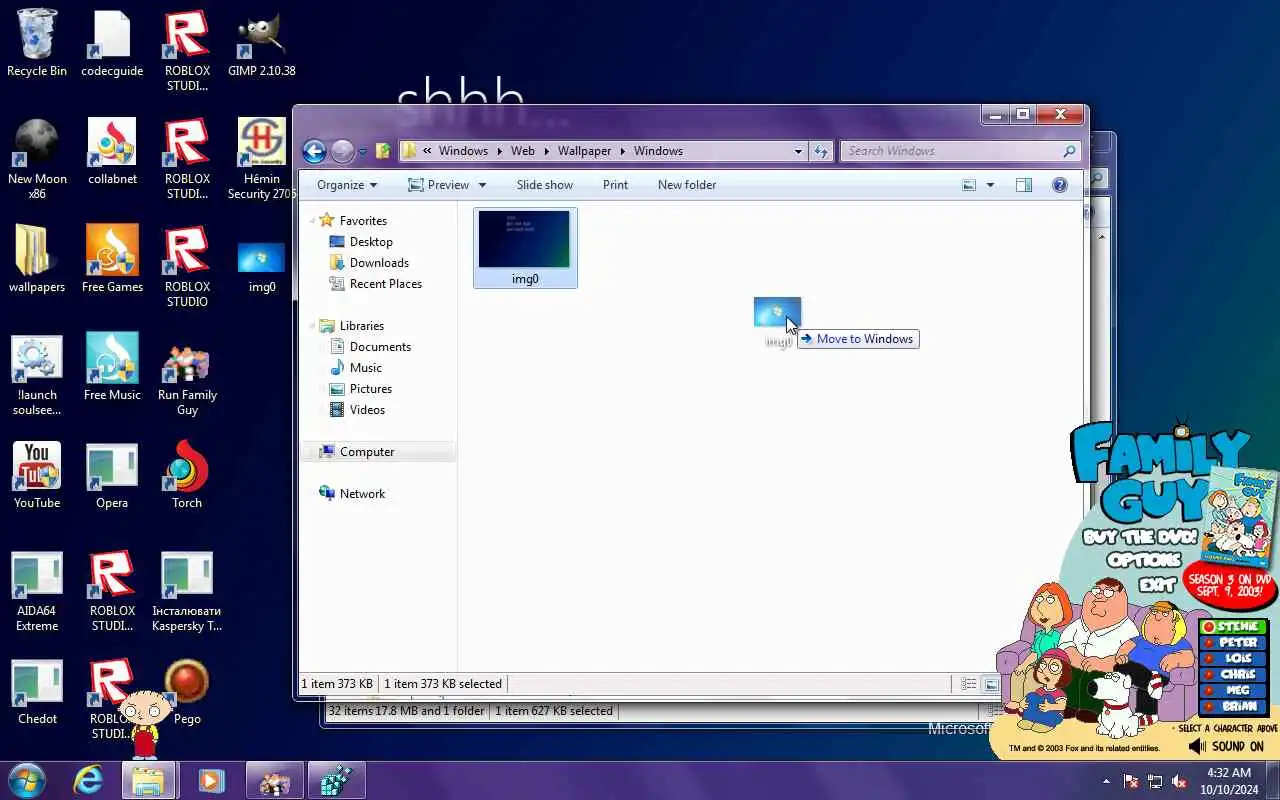
Task: Click the Wallpaper breadcrumb segment
Action: 584,151
